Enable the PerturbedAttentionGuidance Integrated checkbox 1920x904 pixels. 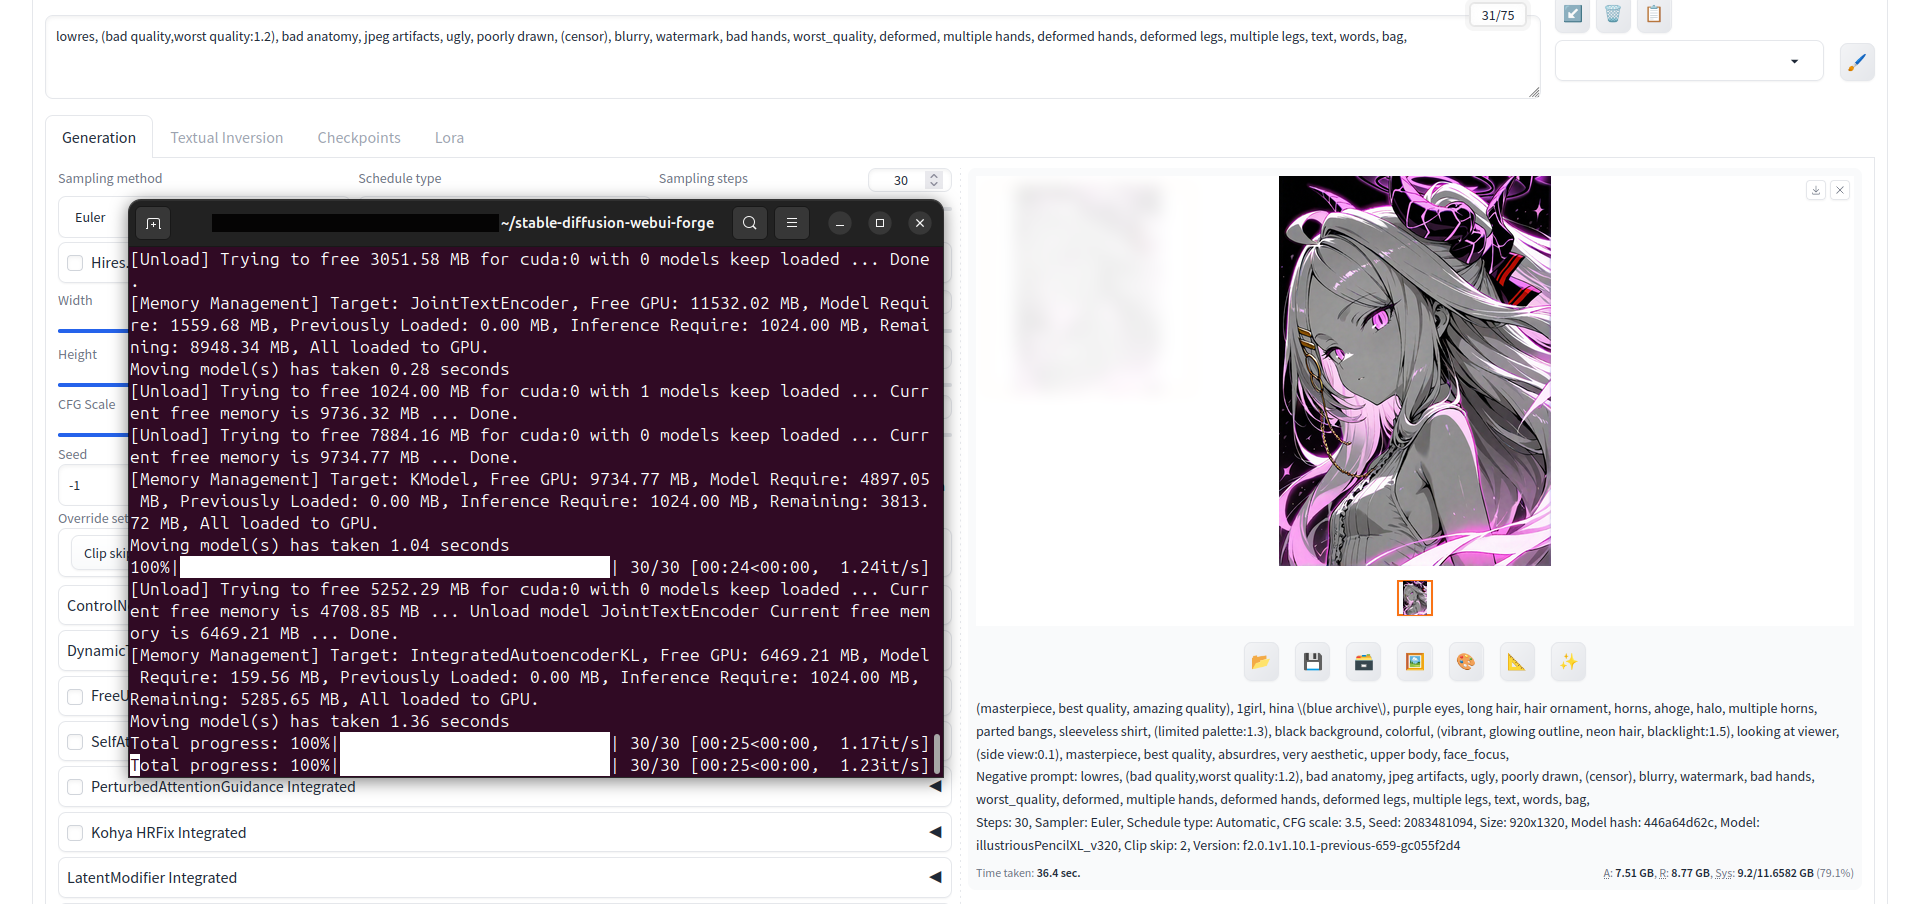(x=75, y=787)
